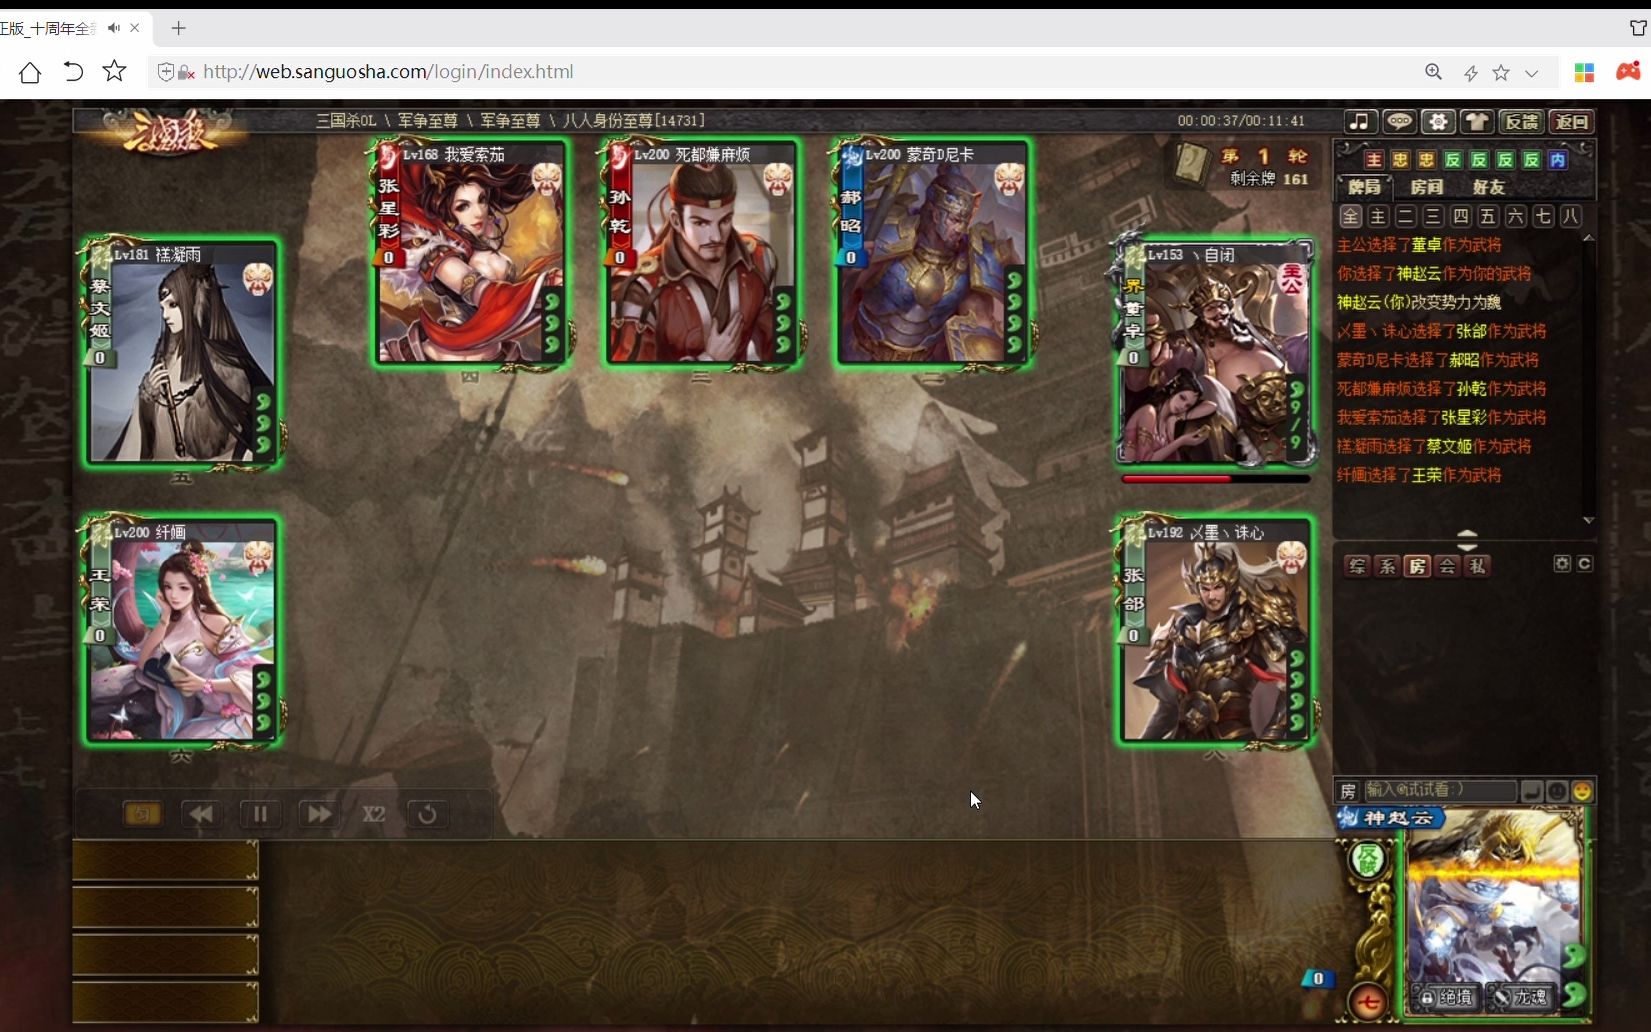Select the 全 log filter
Viewport: 1651px width, 1032px height.
pyautogui.click(x=1350, y=216)
